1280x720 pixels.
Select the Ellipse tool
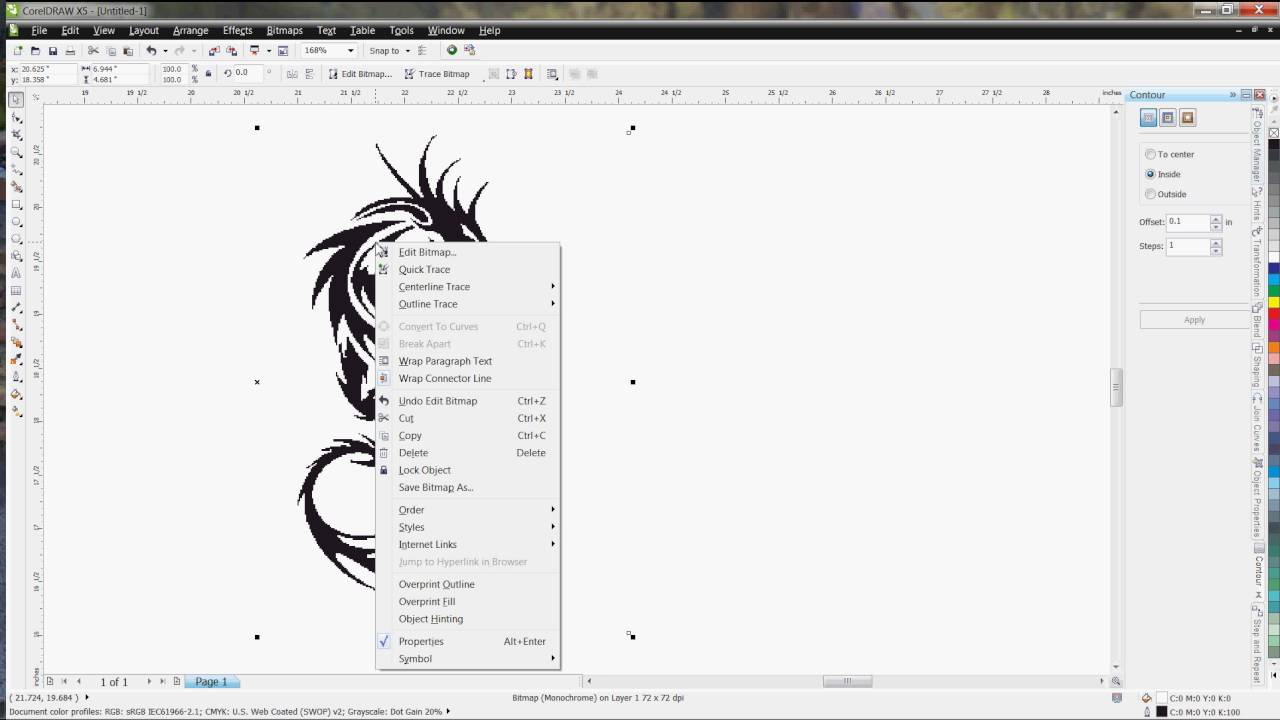click(x=16, y=223)
